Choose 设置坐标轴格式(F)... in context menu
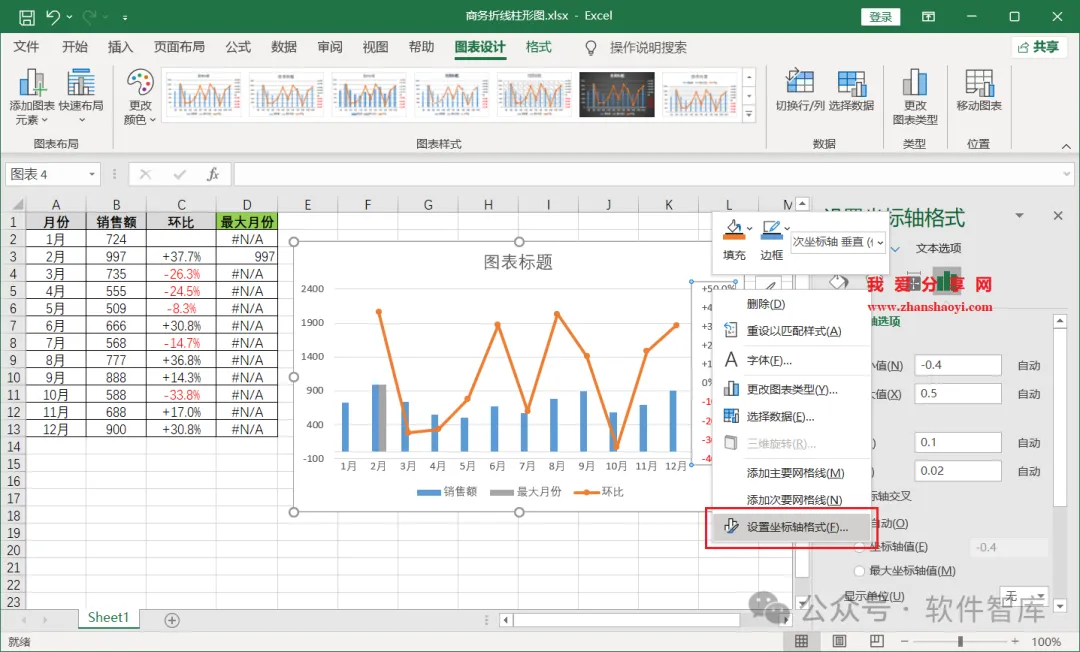1080x652 pixels. click(x=791, y=527)
